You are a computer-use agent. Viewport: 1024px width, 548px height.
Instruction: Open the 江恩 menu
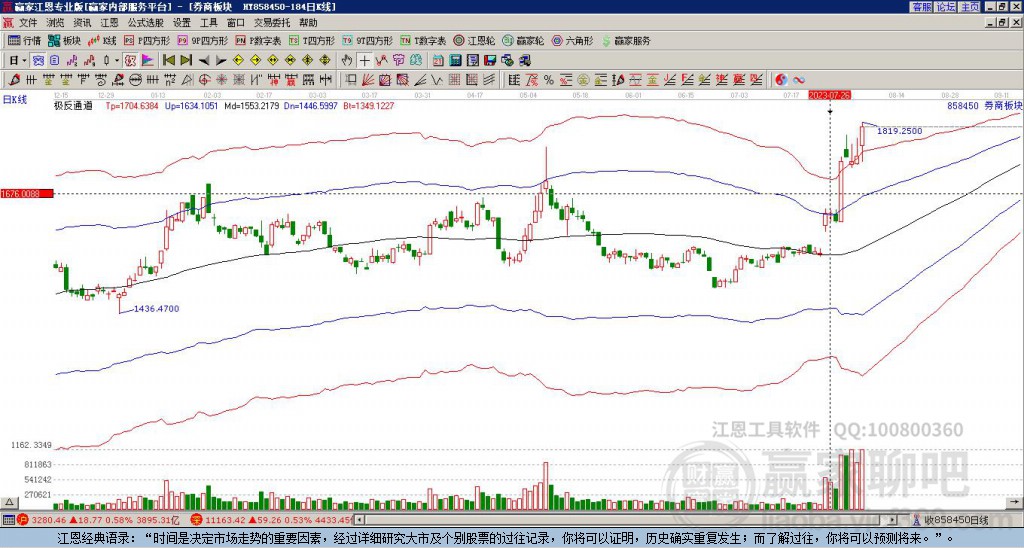(x=110, y=23)
